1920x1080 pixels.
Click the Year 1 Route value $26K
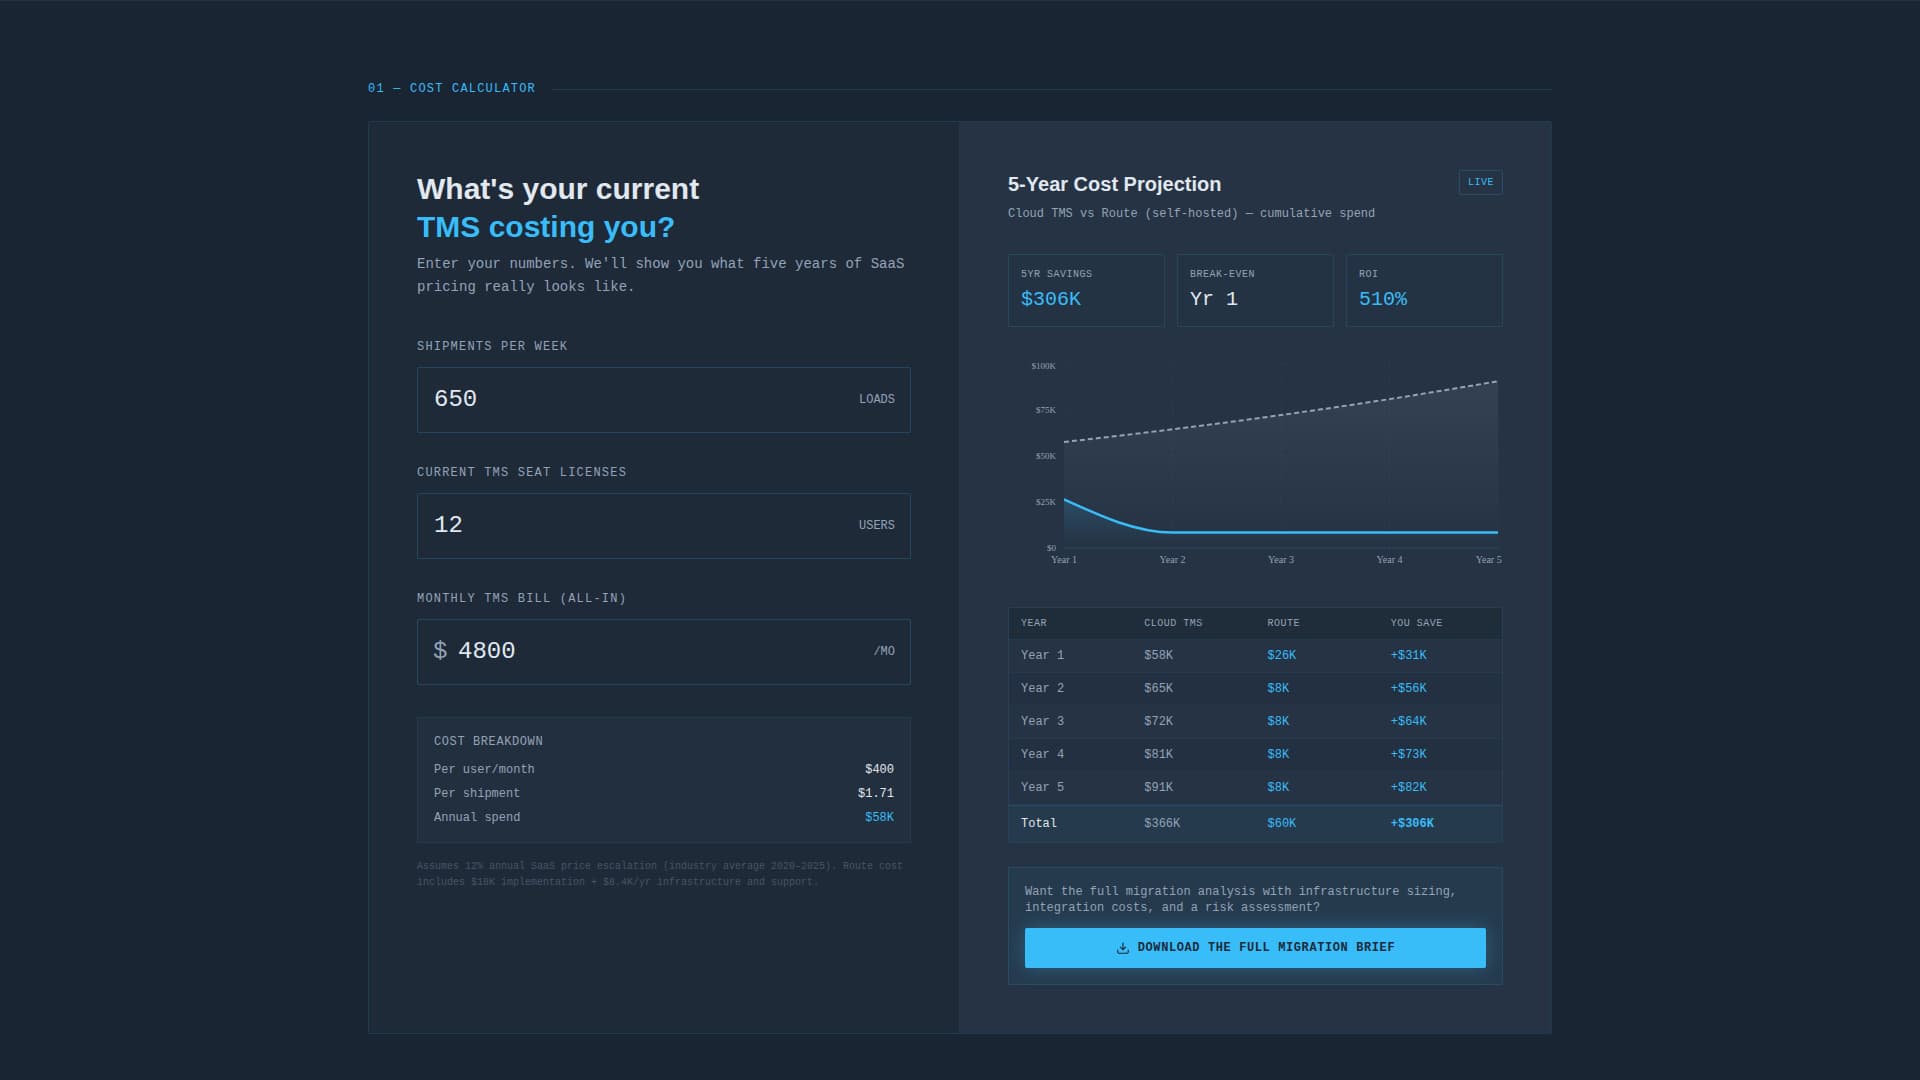tap(1281, 655)
